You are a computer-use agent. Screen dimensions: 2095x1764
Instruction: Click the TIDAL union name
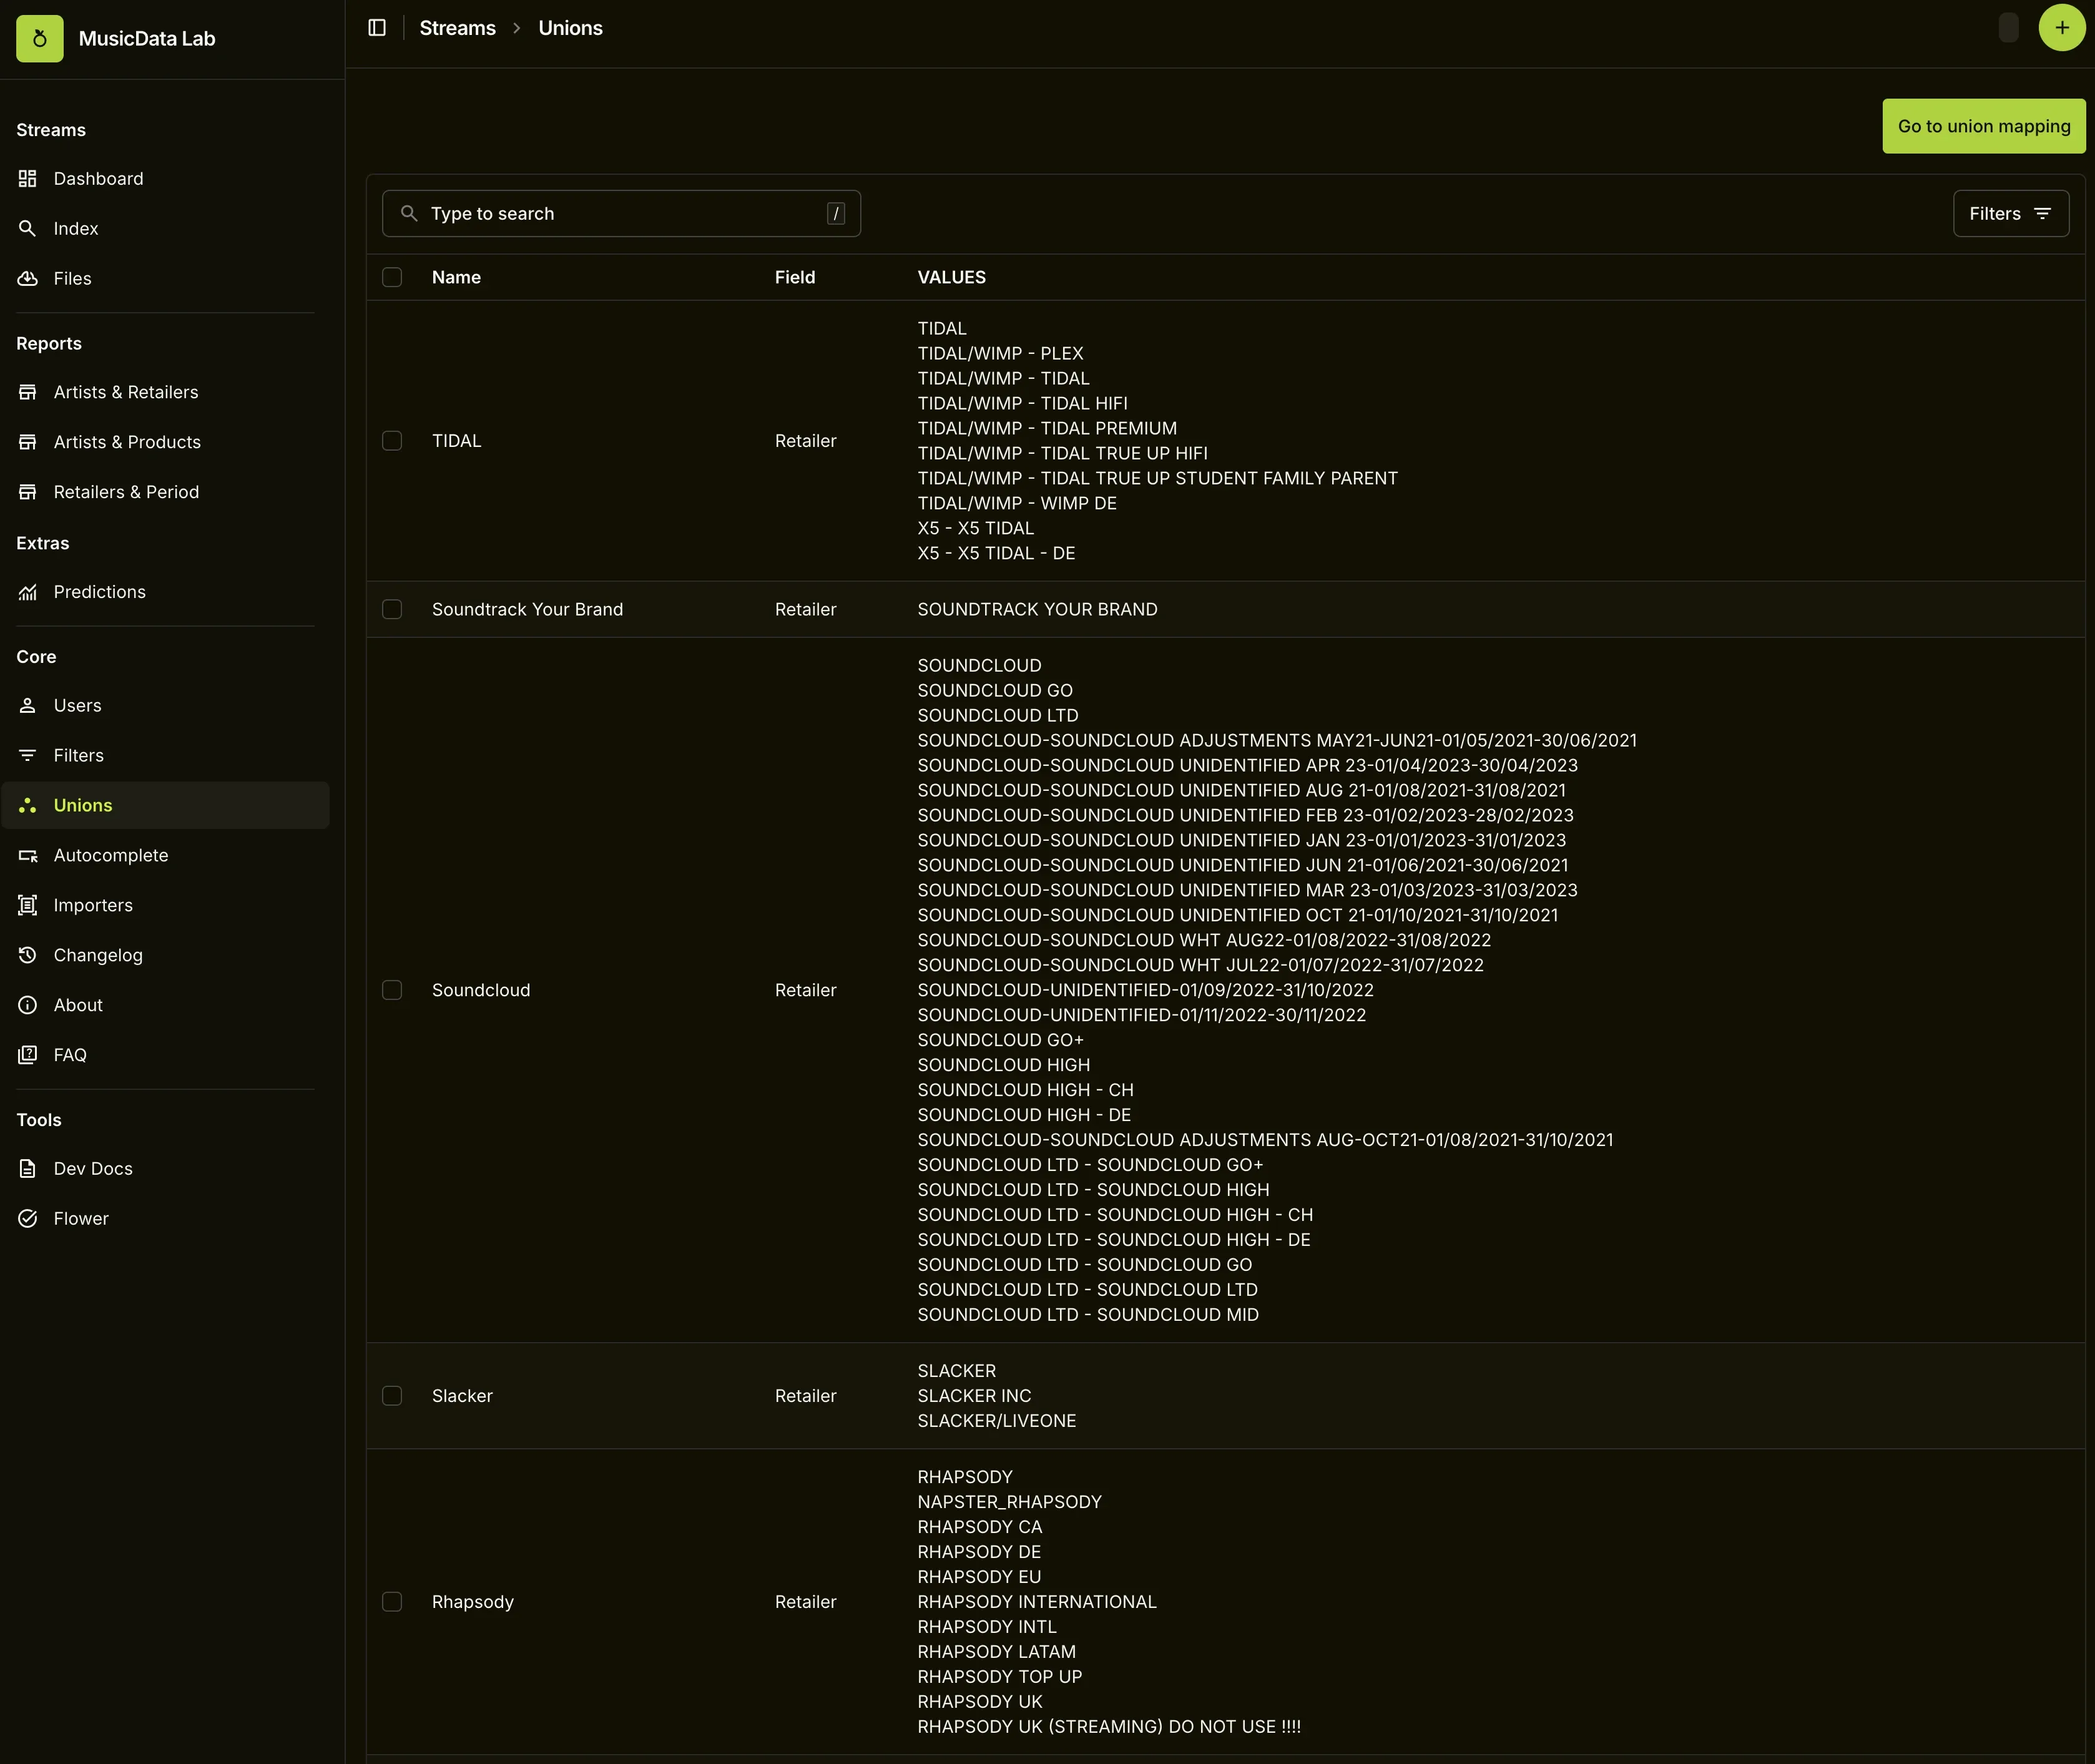(x=456, y=441)
